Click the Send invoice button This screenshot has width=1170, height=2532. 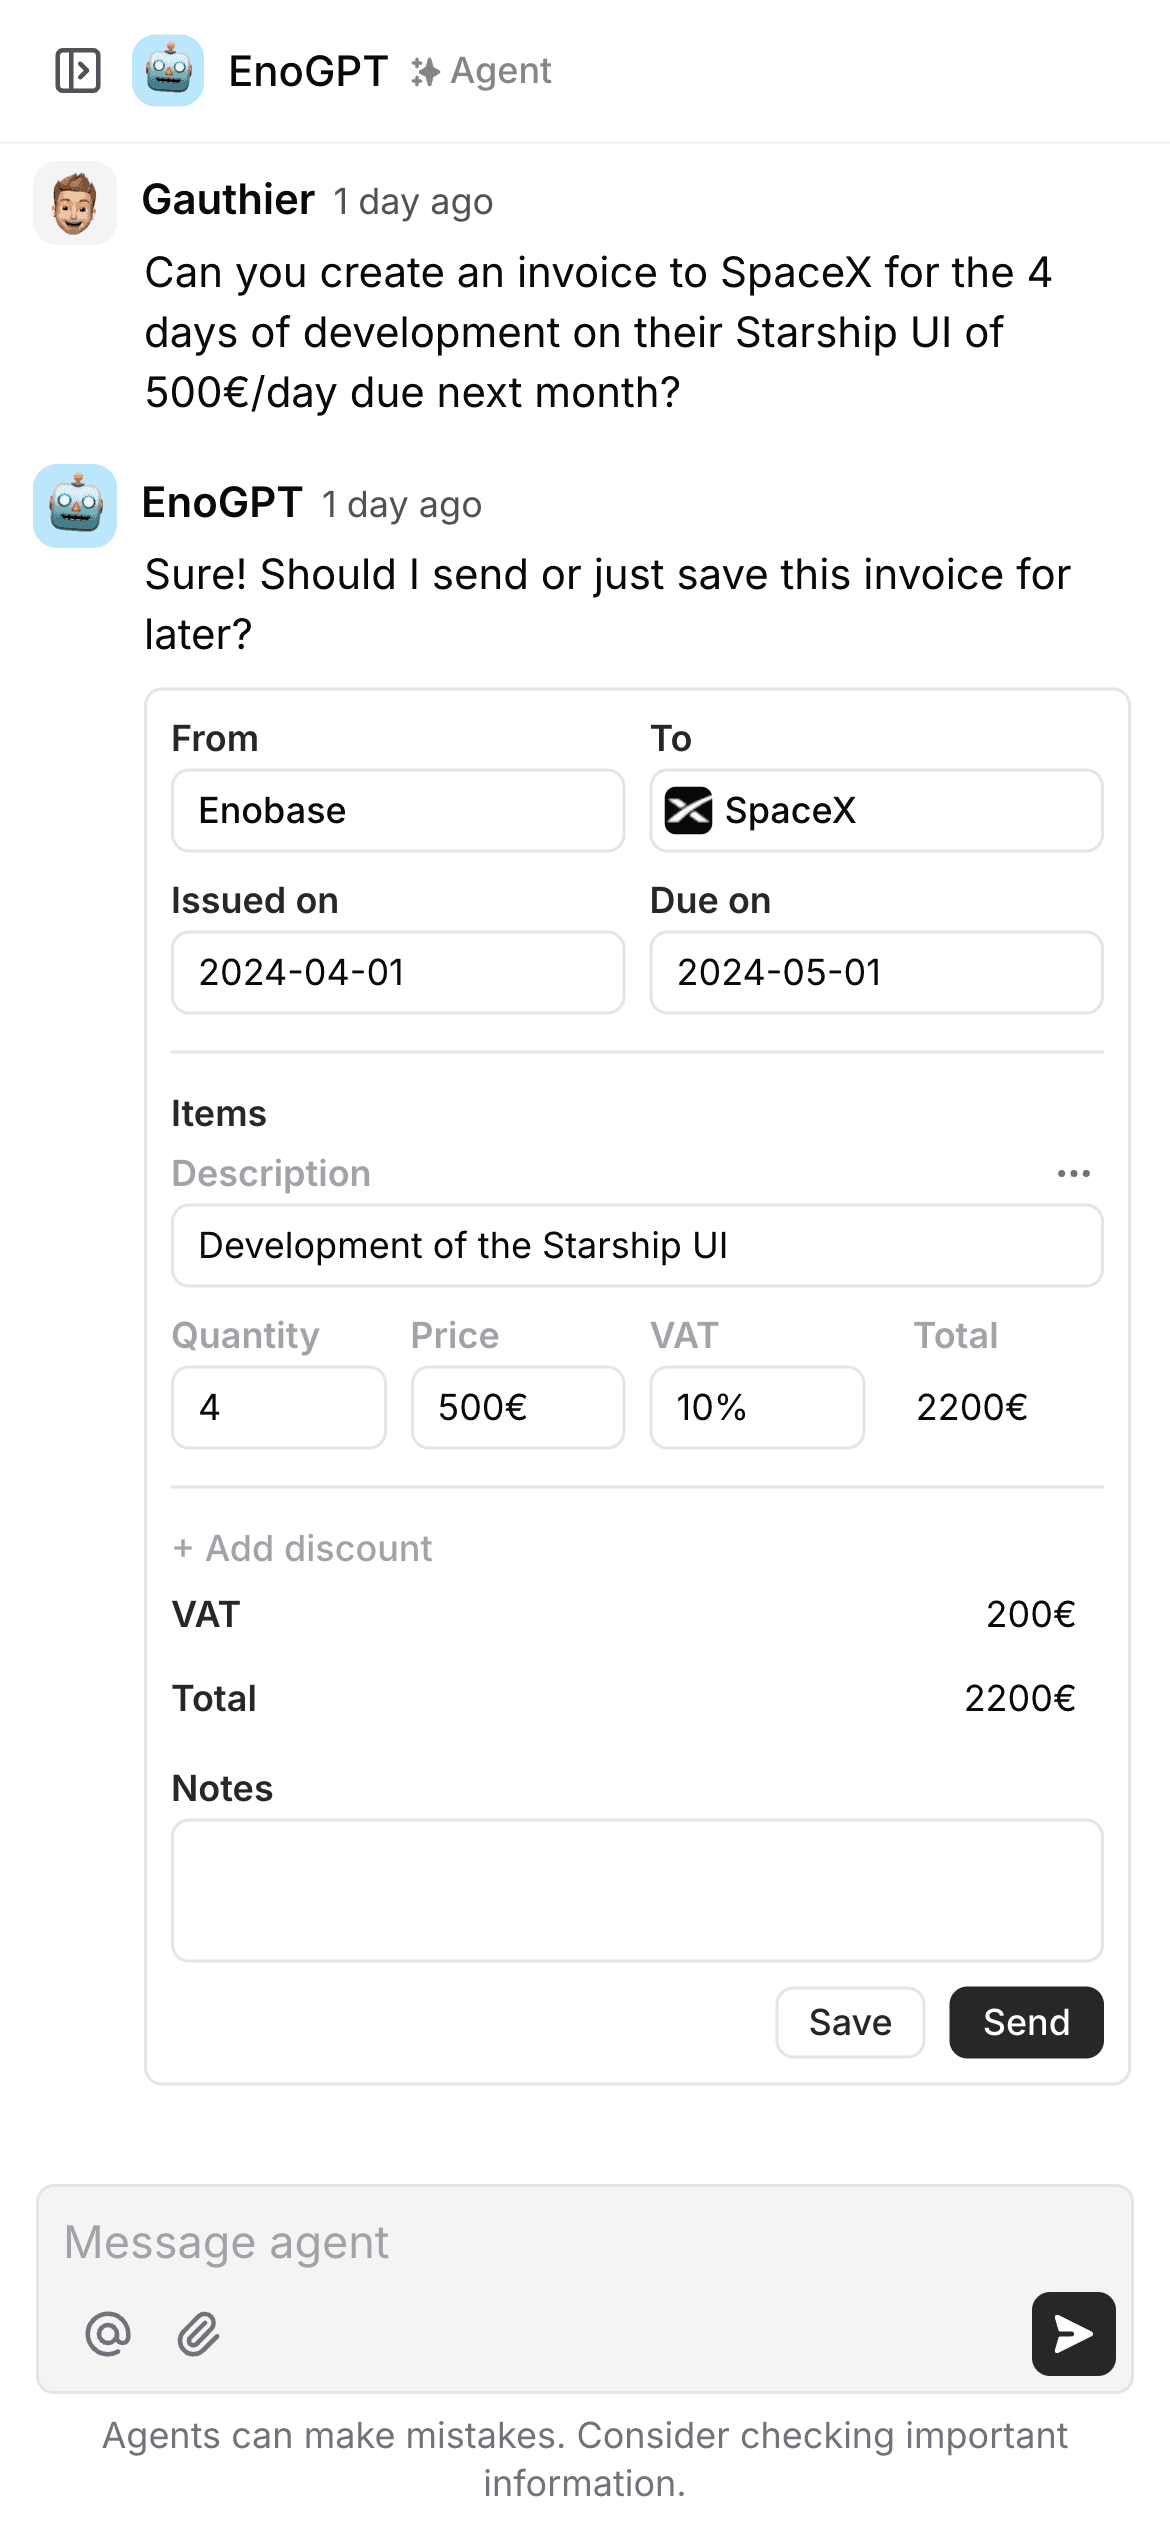coord(1026,2022)
